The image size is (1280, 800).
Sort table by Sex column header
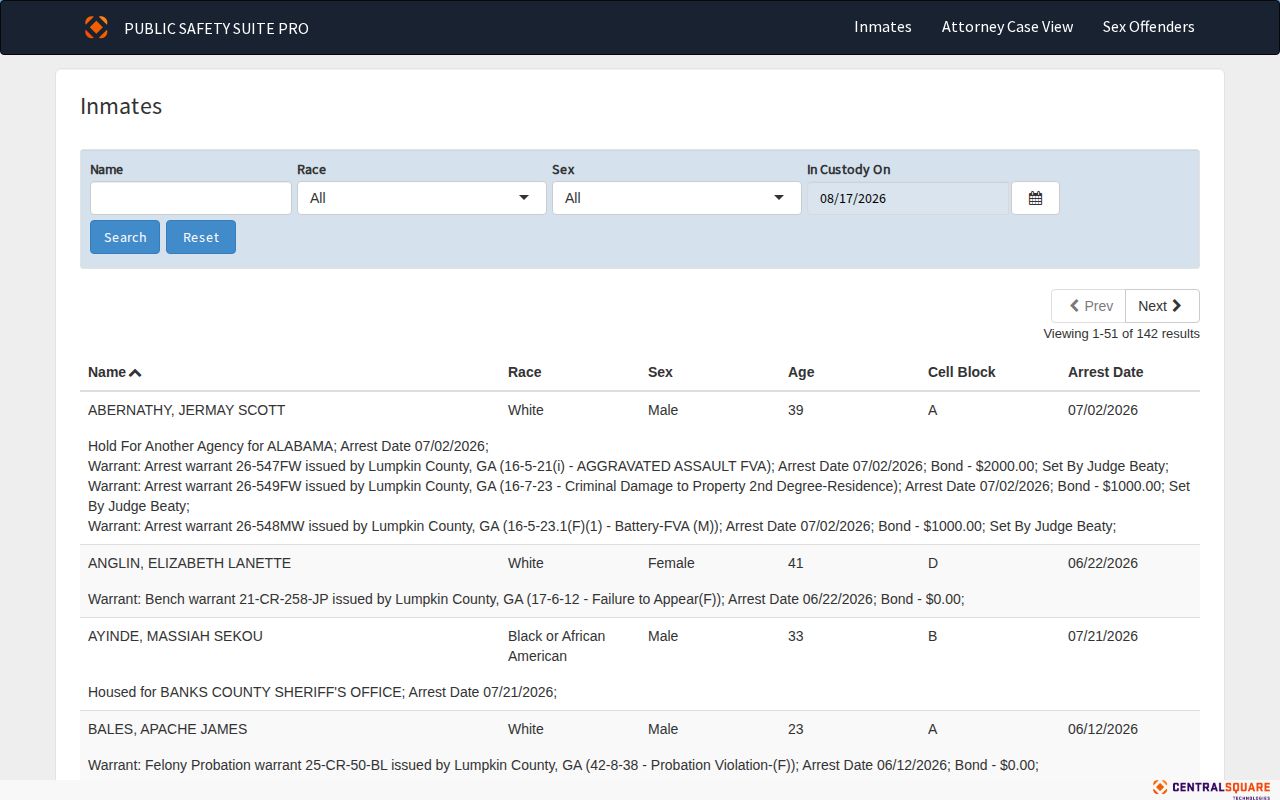coord(660,372)
